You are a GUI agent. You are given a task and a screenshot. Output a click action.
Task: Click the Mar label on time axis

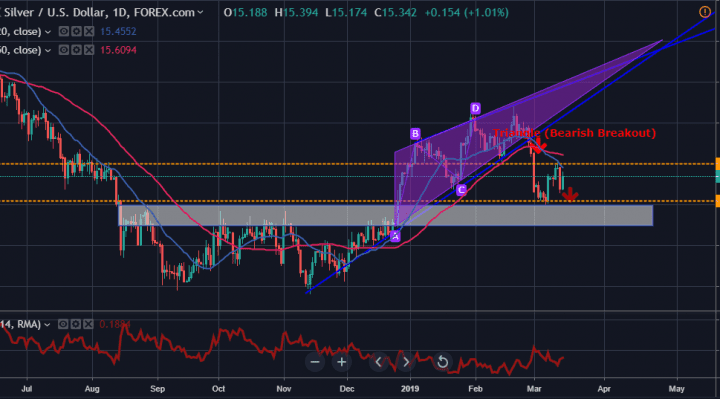point(534,389)
